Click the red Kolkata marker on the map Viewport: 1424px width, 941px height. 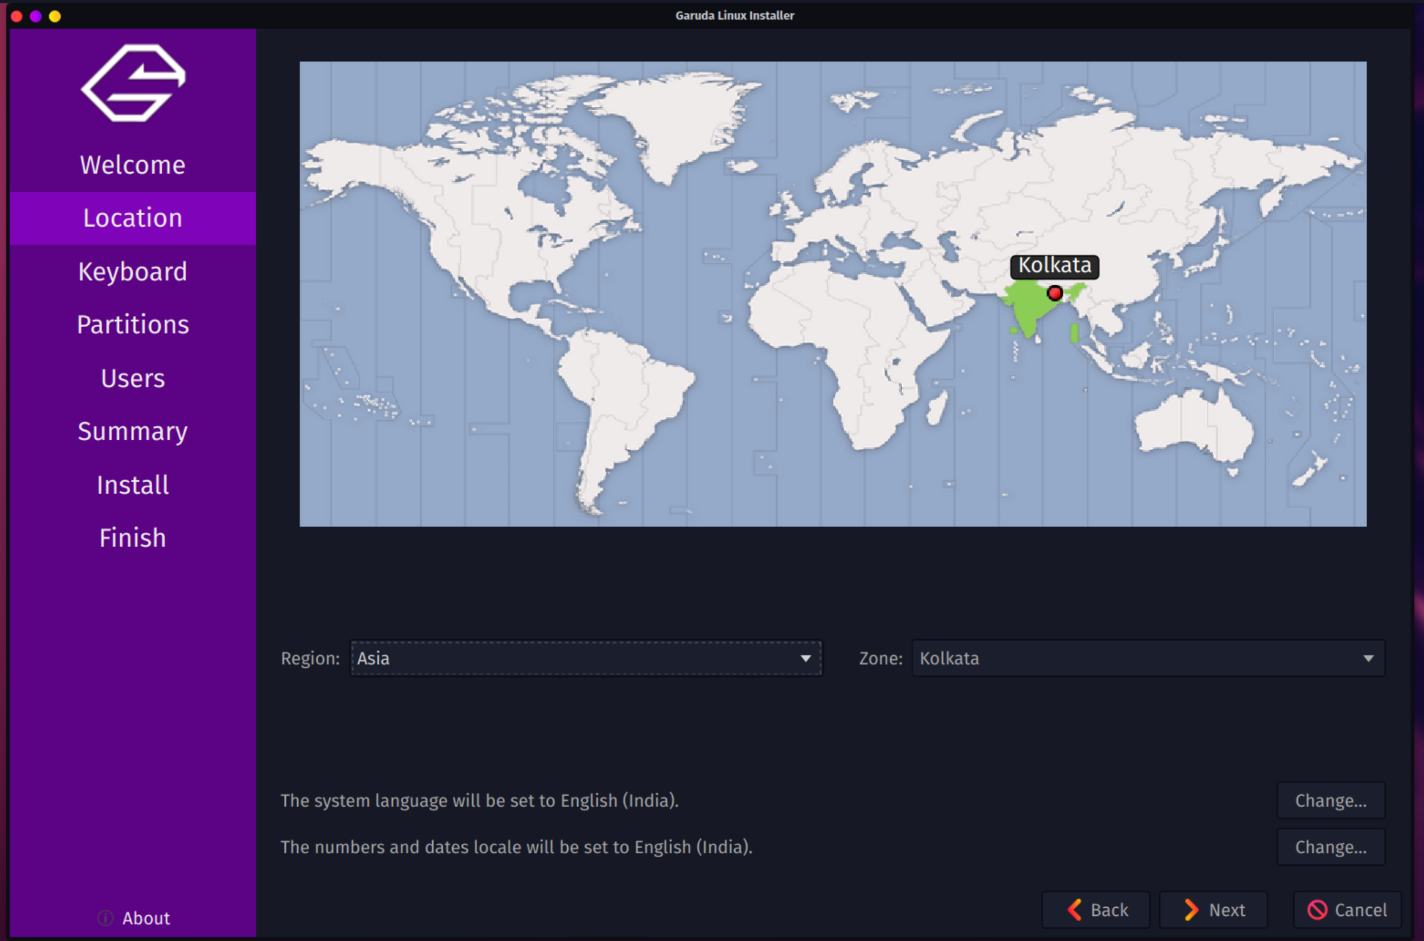(x=1055, y=293)
